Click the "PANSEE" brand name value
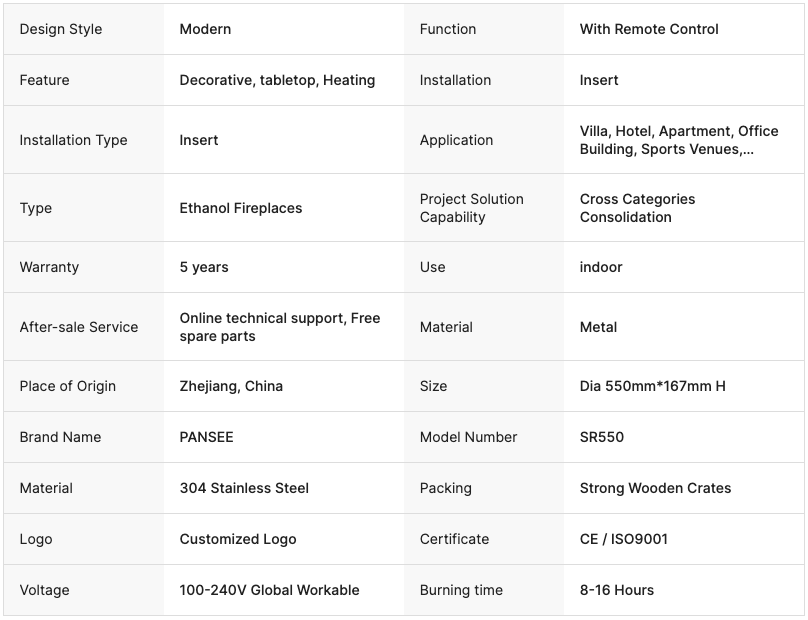Image resolution: width=808 pixels, height=620 pixels. coord(206,437)
